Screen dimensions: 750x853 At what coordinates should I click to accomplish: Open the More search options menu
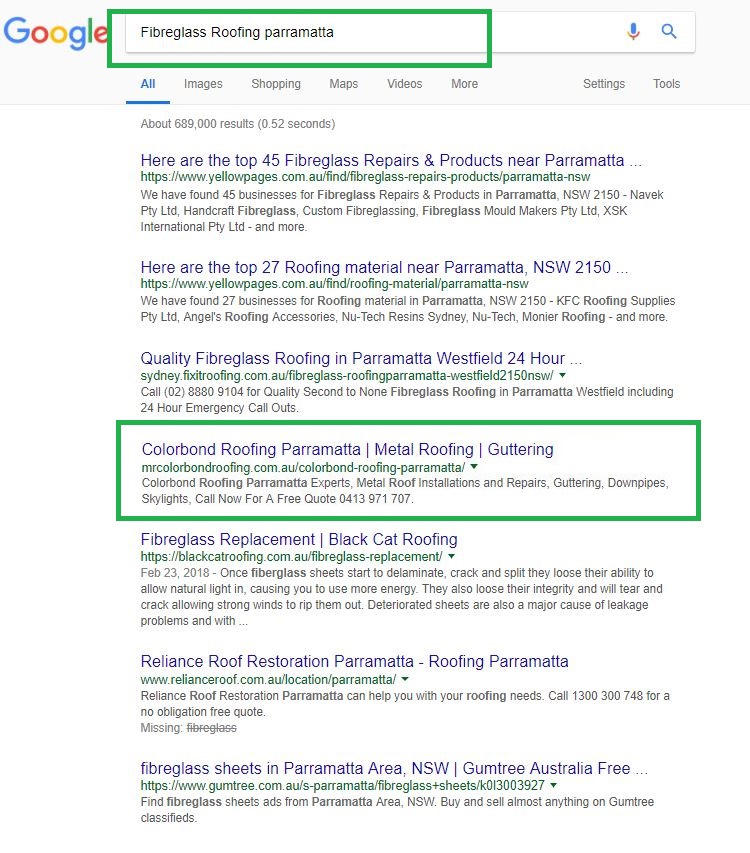(464, 84)
